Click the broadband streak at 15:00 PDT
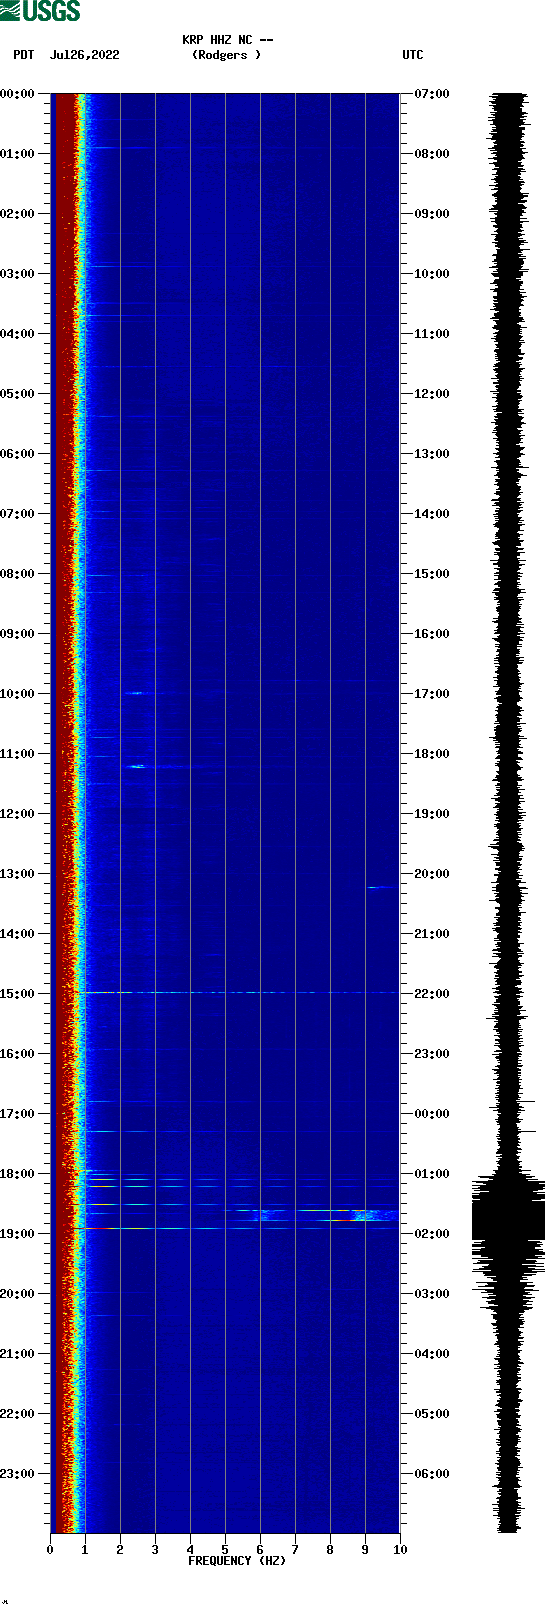552x1613 pixels. [x=238, y=993]
